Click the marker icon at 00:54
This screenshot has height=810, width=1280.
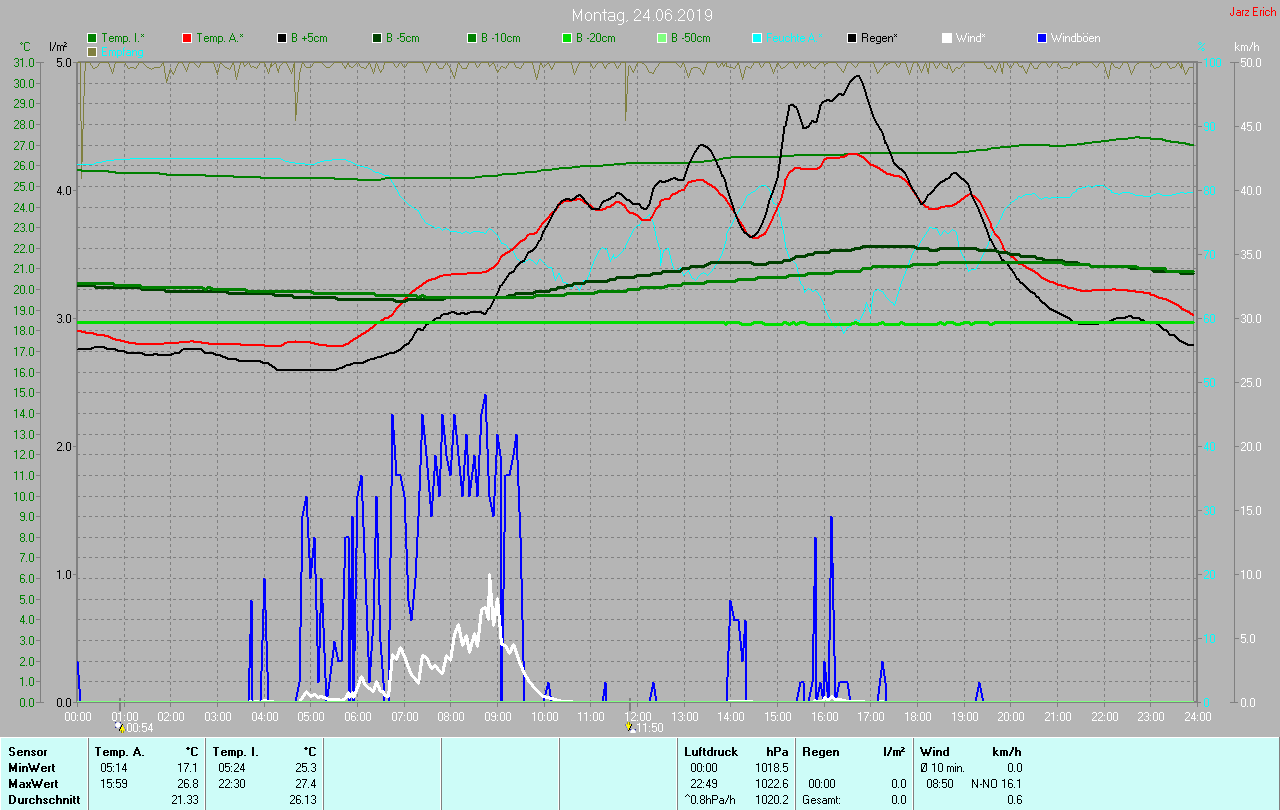pyautogui.click(x=121, y=728)
